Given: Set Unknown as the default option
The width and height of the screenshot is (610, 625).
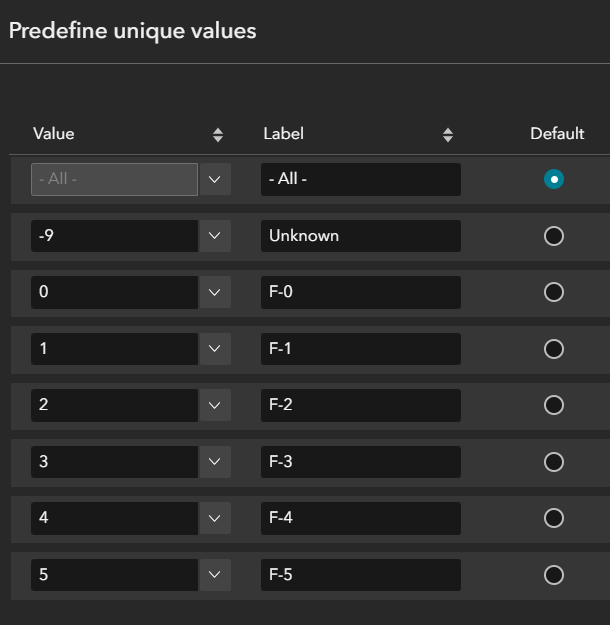Looking at the screenshot, I should [x=553, y=236].
